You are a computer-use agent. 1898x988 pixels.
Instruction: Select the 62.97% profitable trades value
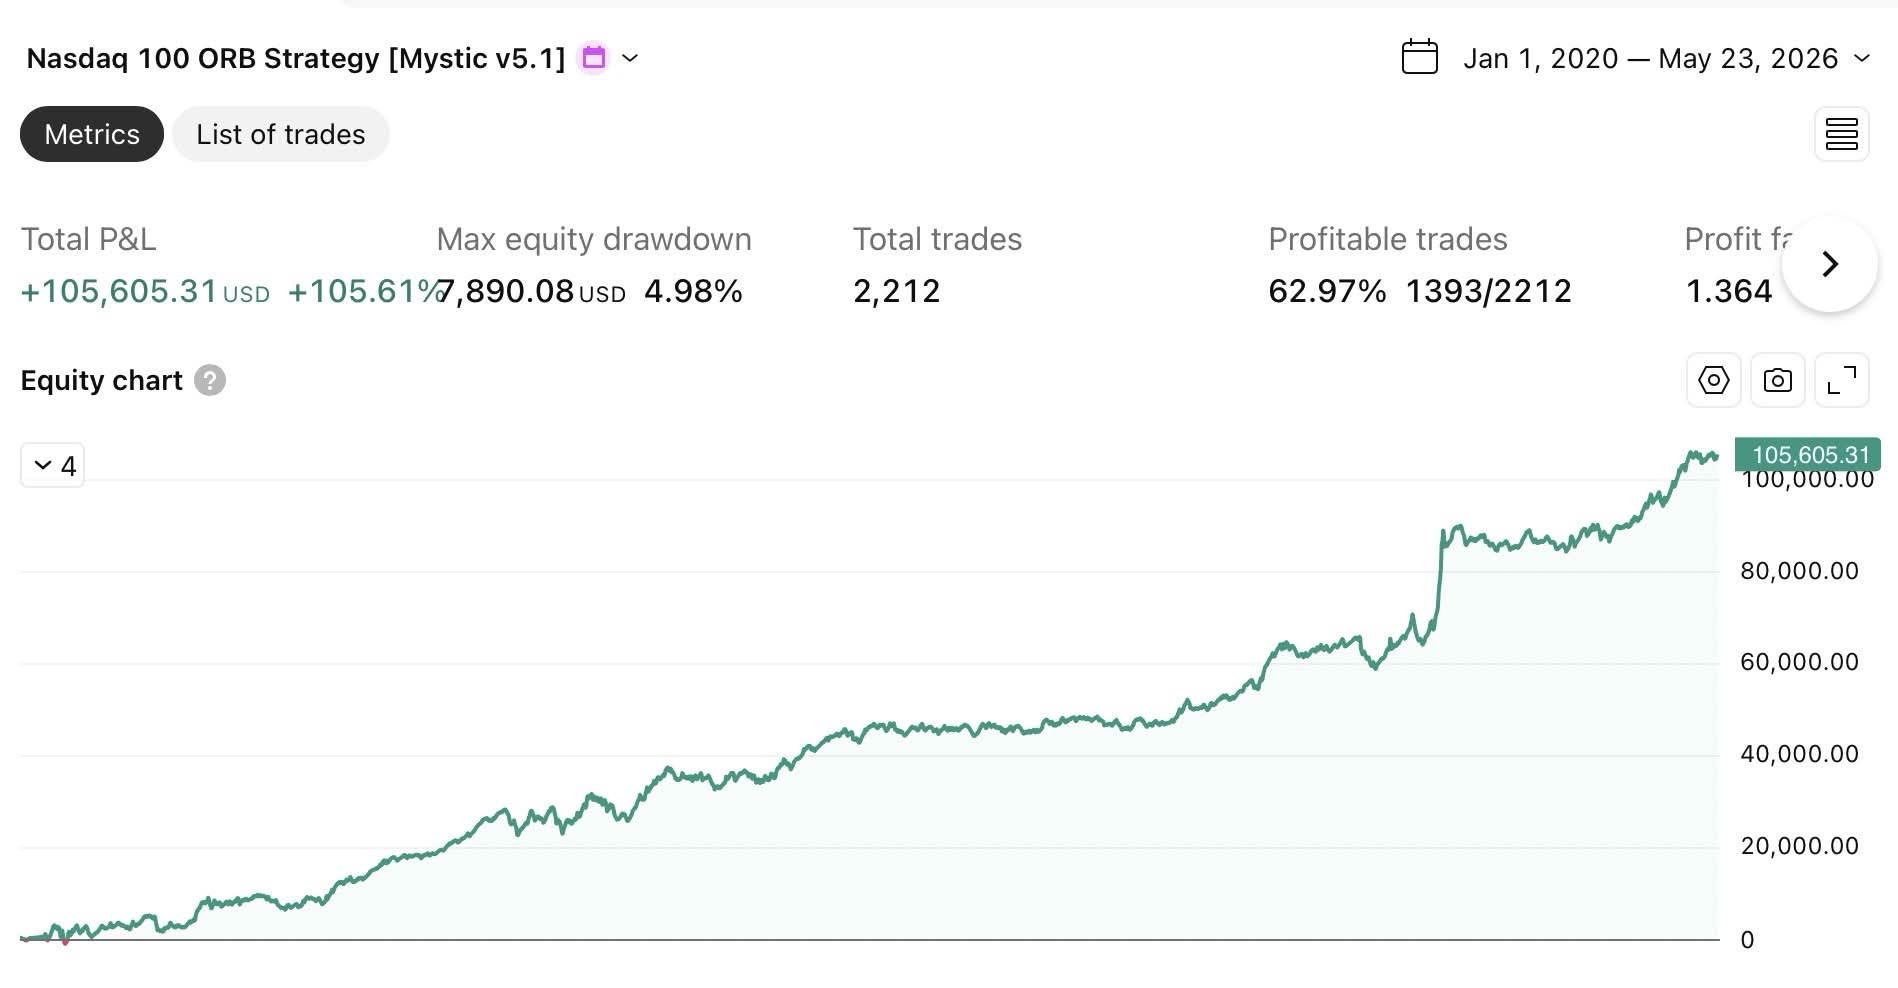tap(1327, 291)
